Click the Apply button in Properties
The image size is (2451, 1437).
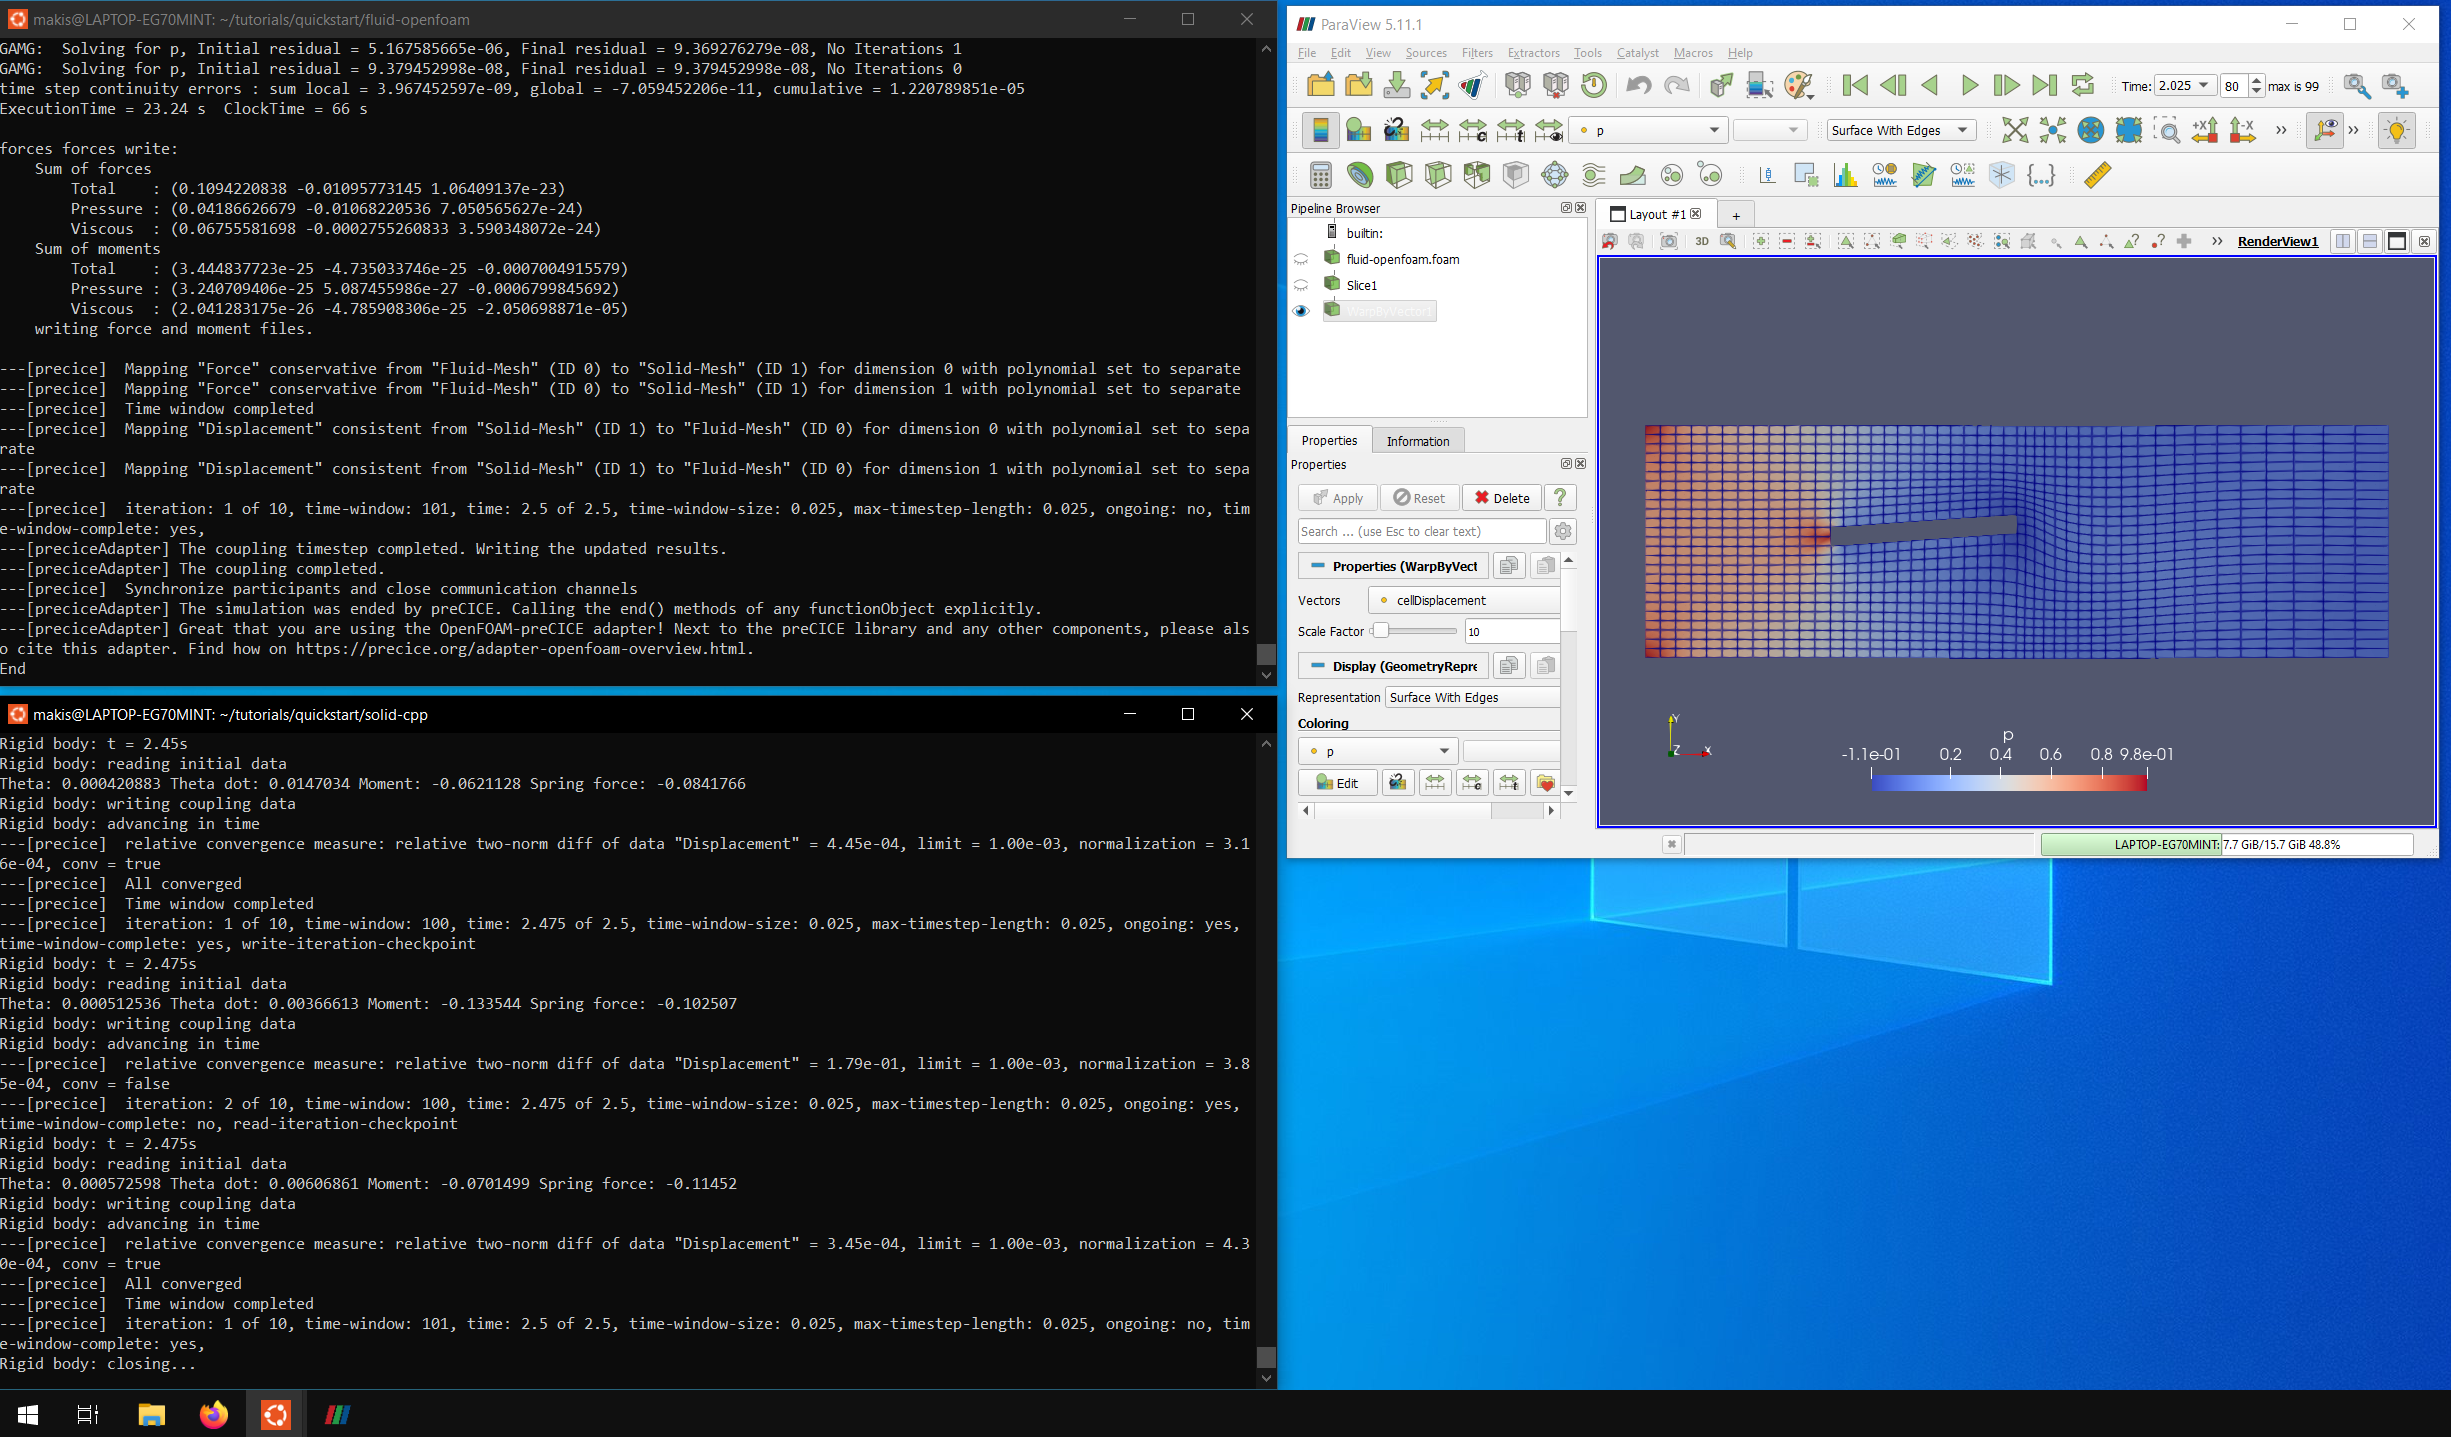[x=1337, y=497]
